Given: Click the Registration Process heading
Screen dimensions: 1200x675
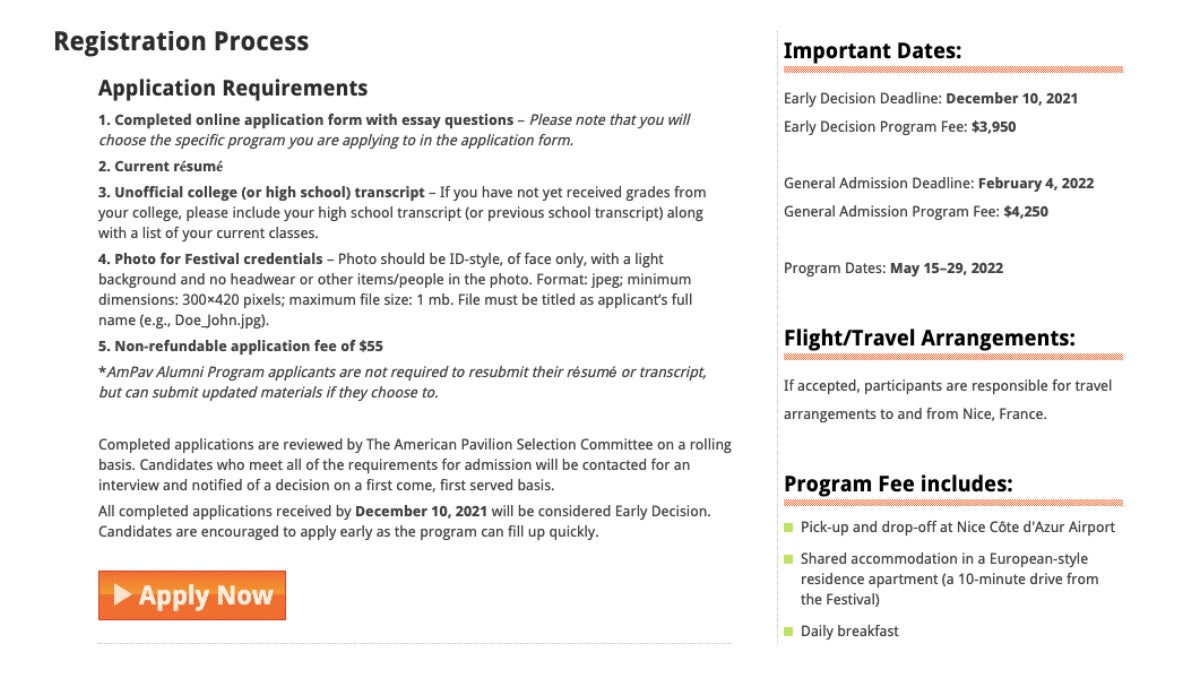Looking at the screenshot, I should coord(181,42).
